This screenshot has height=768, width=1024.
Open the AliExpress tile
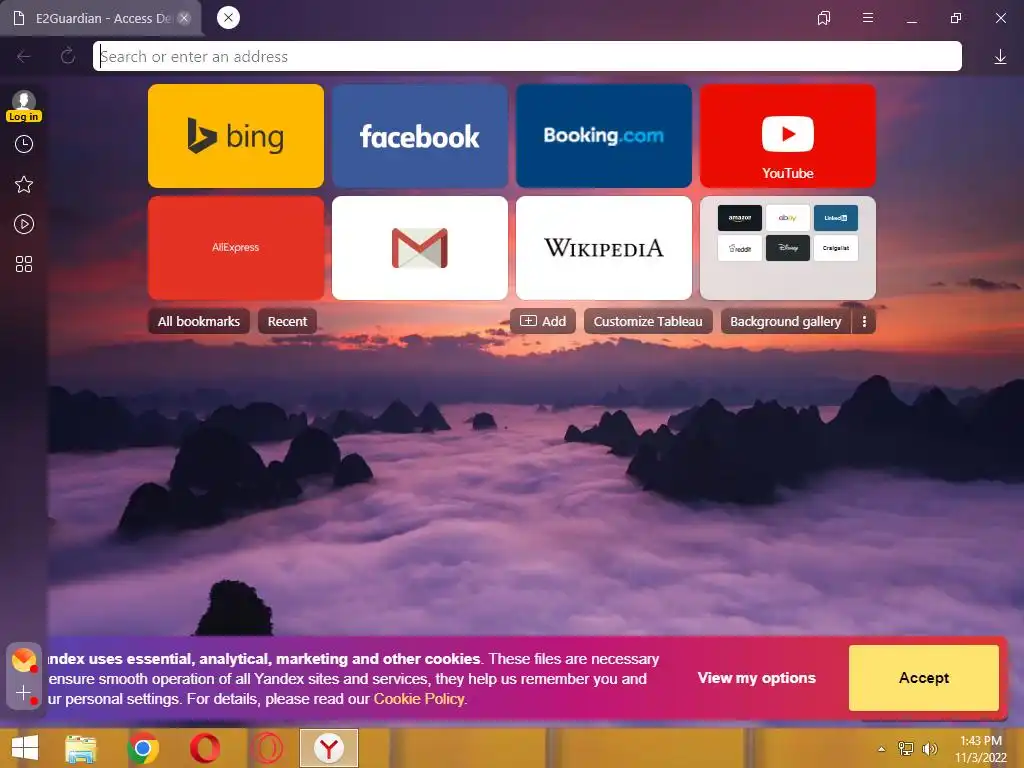click(x=236, y=248)
